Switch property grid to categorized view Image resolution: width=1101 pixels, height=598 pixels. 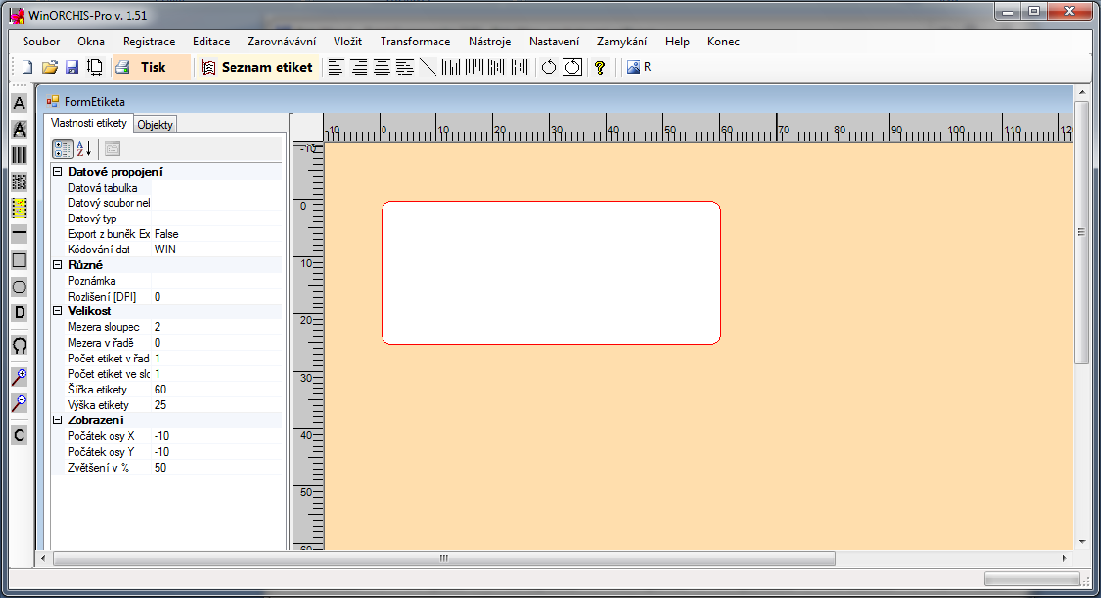pyautogui.click(x=62, y=149)
